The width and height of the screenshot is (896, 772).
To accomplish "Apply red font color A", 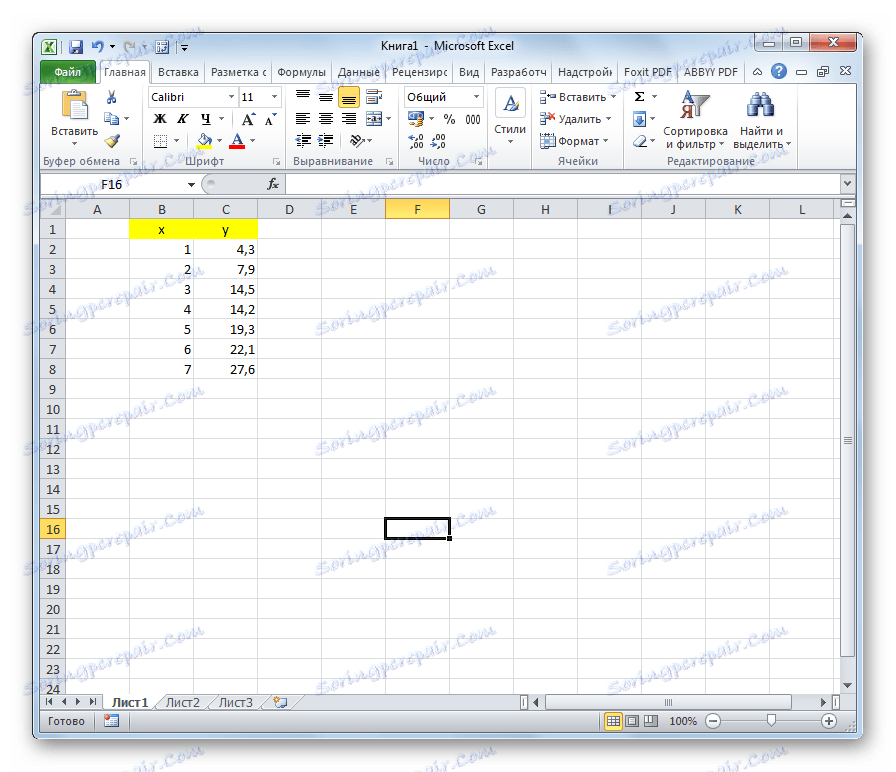I will [237, 141].
